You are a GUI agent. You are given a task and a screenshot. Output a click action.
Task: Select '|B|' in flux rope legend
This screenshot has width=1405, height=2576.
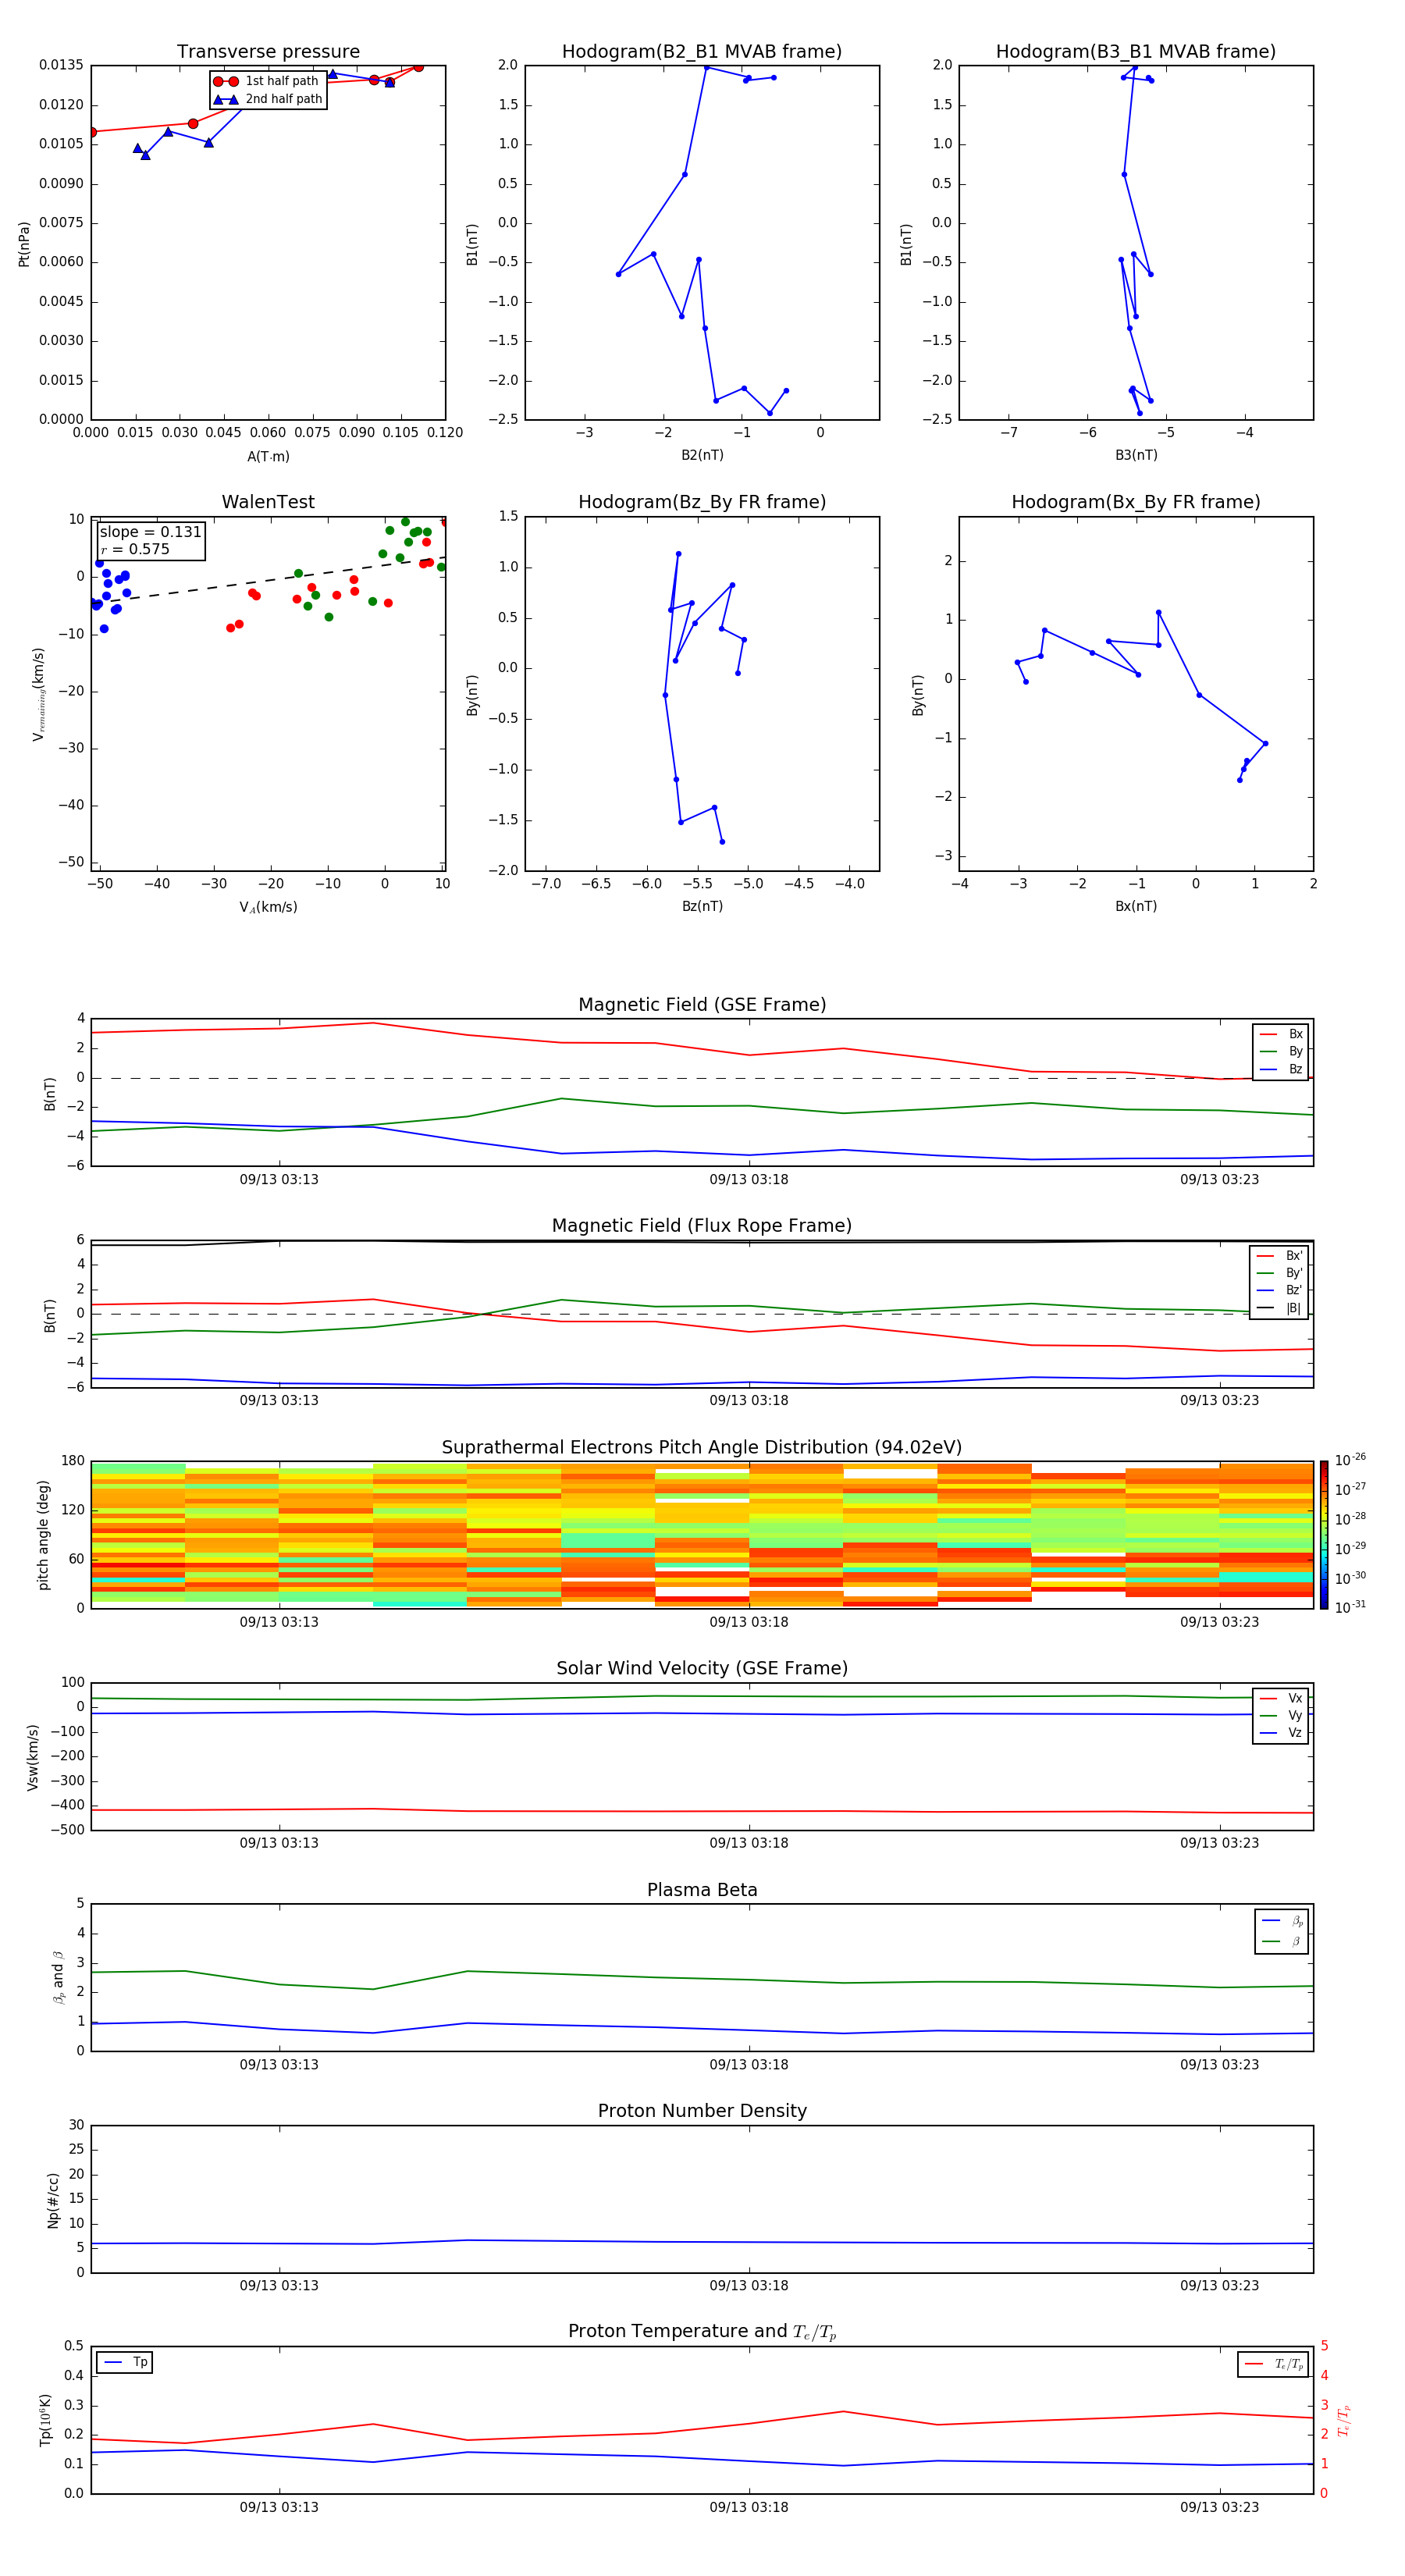coord(1279,1308)
